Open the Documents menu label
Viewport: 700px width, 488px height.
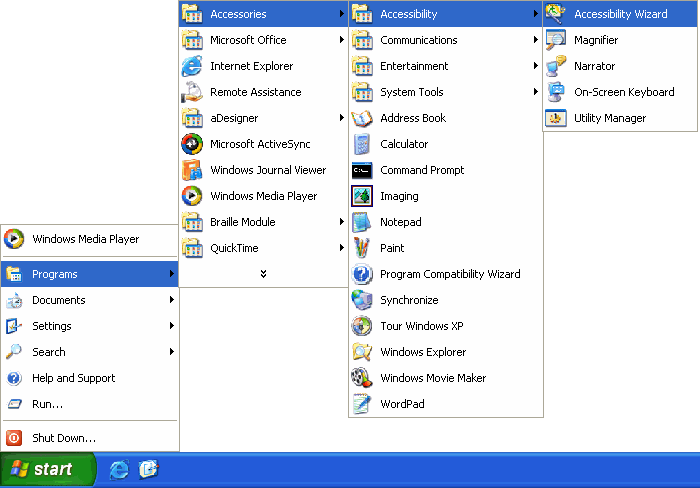coord(58,300)
